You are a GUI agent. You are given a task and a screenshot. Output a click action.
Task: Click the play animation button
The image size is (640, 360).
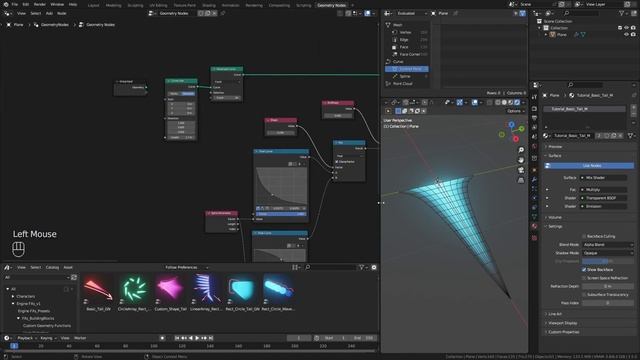click(x=197, y=338)
